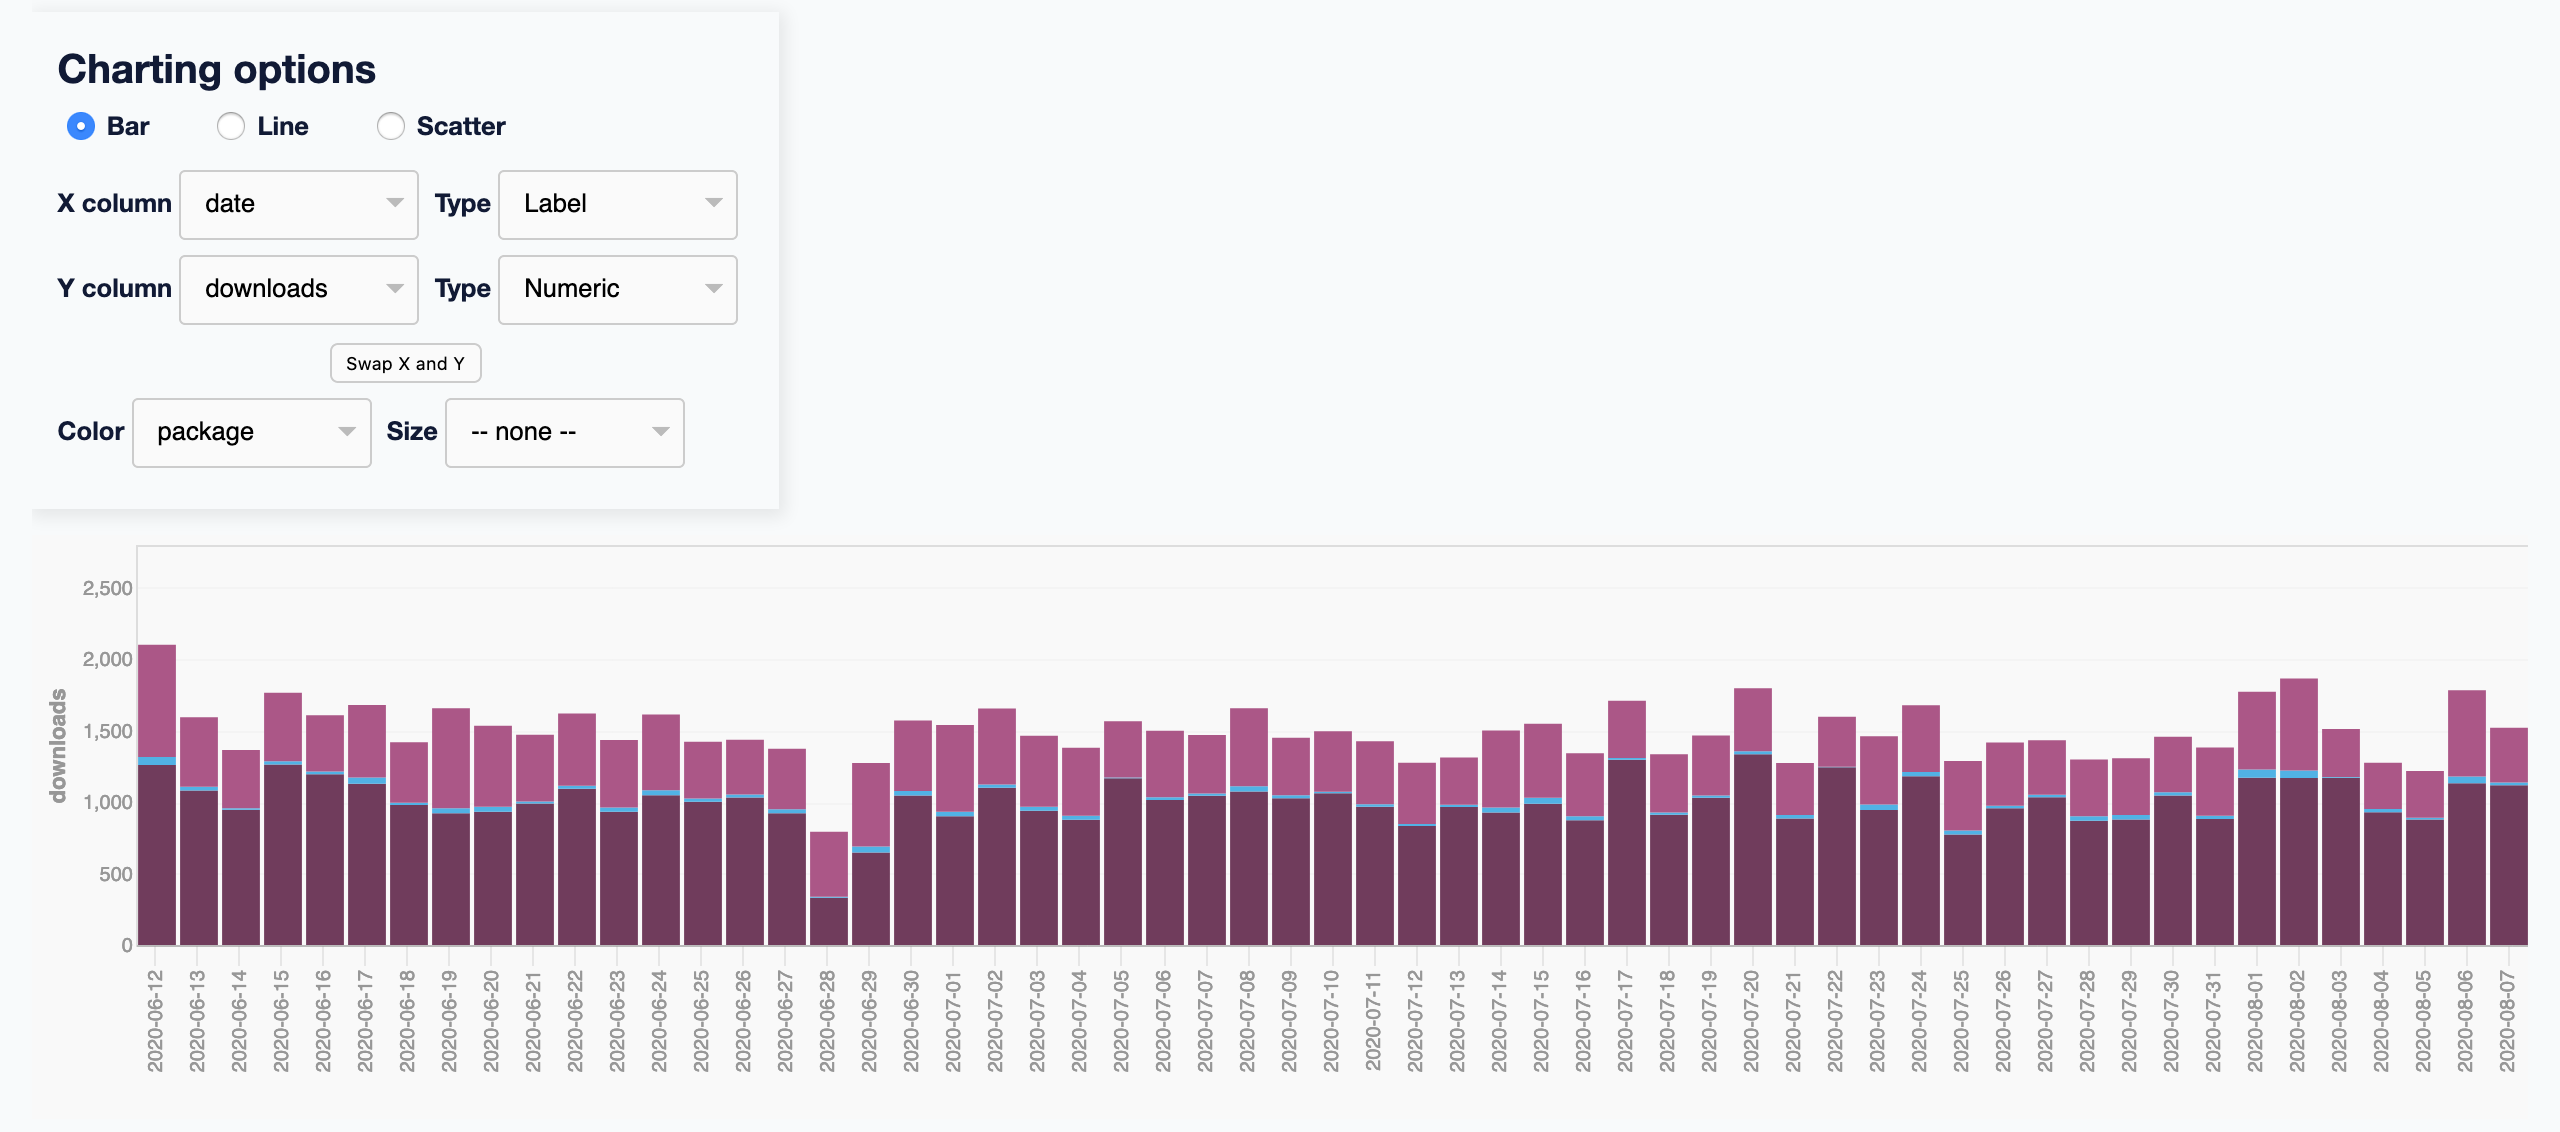2560x1132 pixels.
Task: Open the Size column dropdown
Action: (x=563, y=431)
